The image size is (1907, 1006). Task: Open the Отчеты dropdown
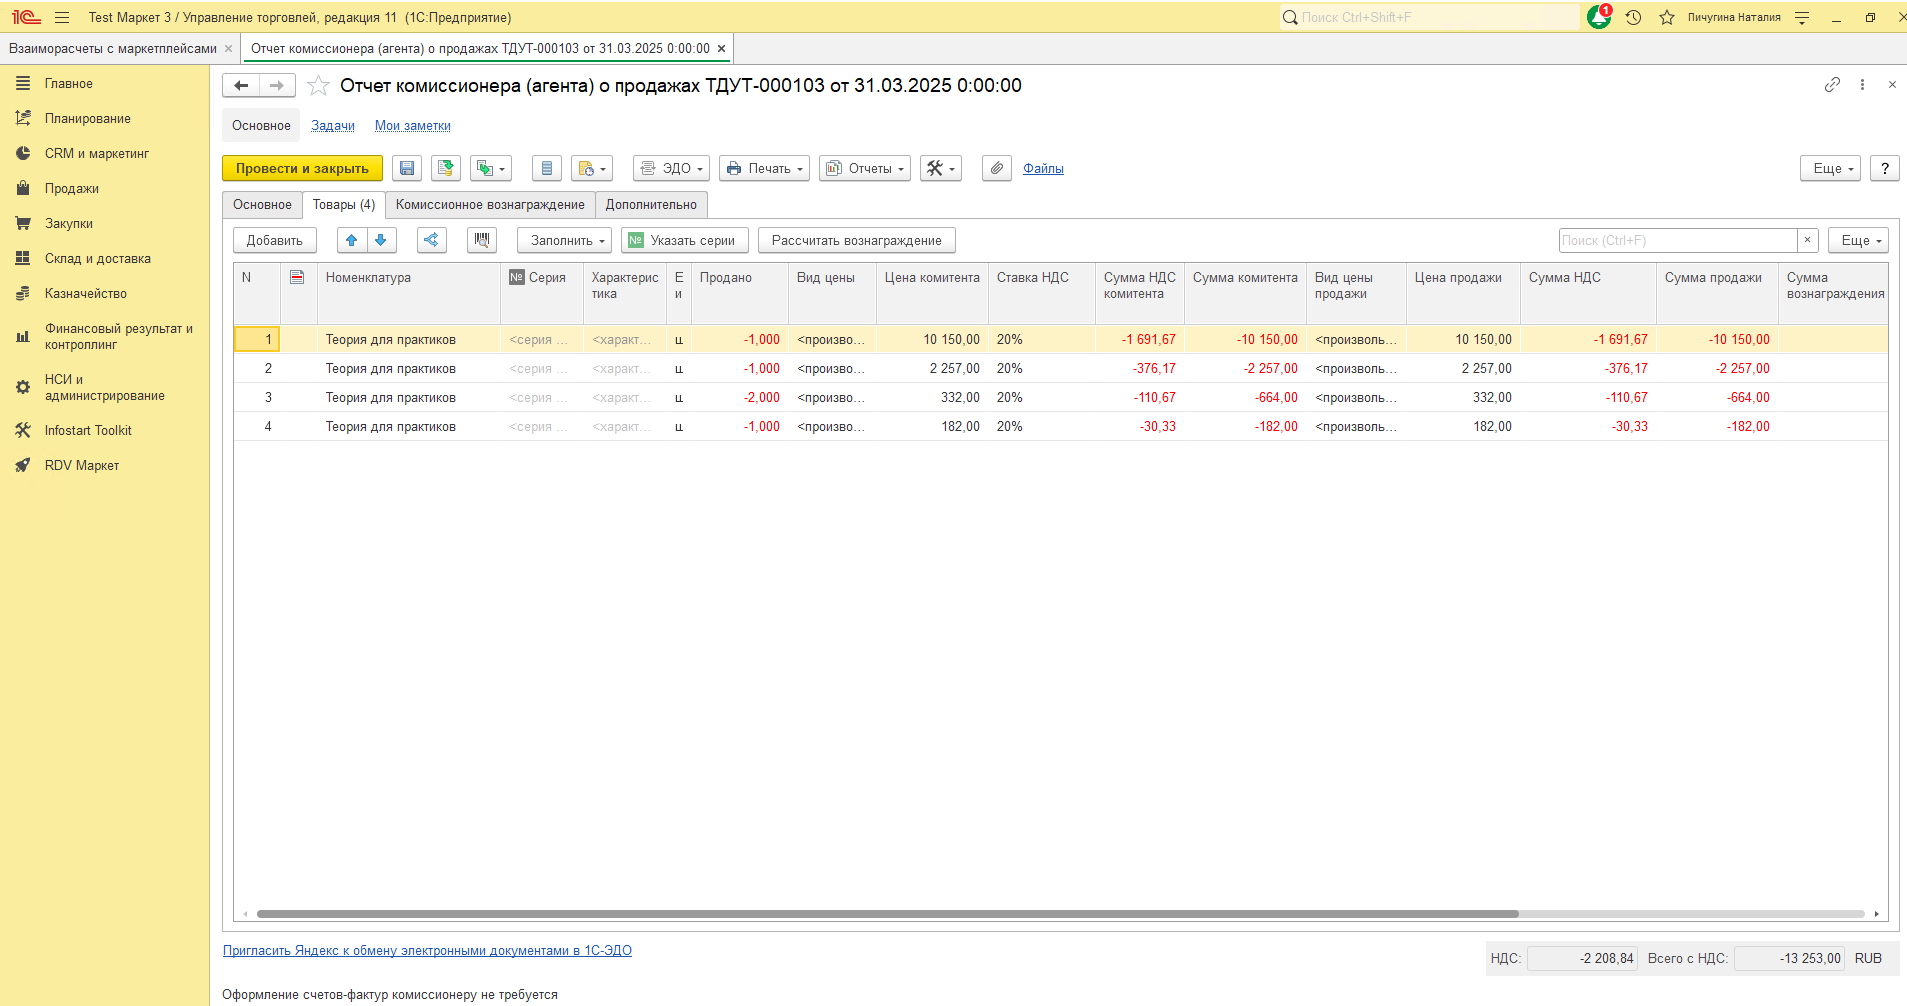[x=864, y=168]
